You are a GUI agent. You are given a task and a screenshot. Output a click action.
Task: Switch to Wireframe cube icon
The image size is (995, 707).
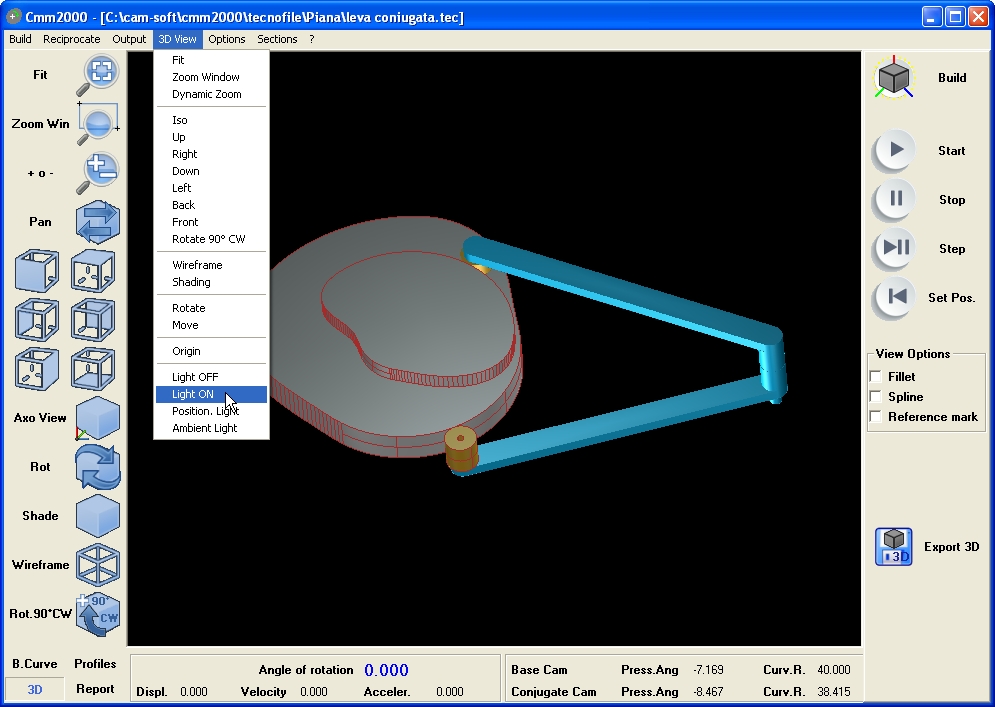98,564
